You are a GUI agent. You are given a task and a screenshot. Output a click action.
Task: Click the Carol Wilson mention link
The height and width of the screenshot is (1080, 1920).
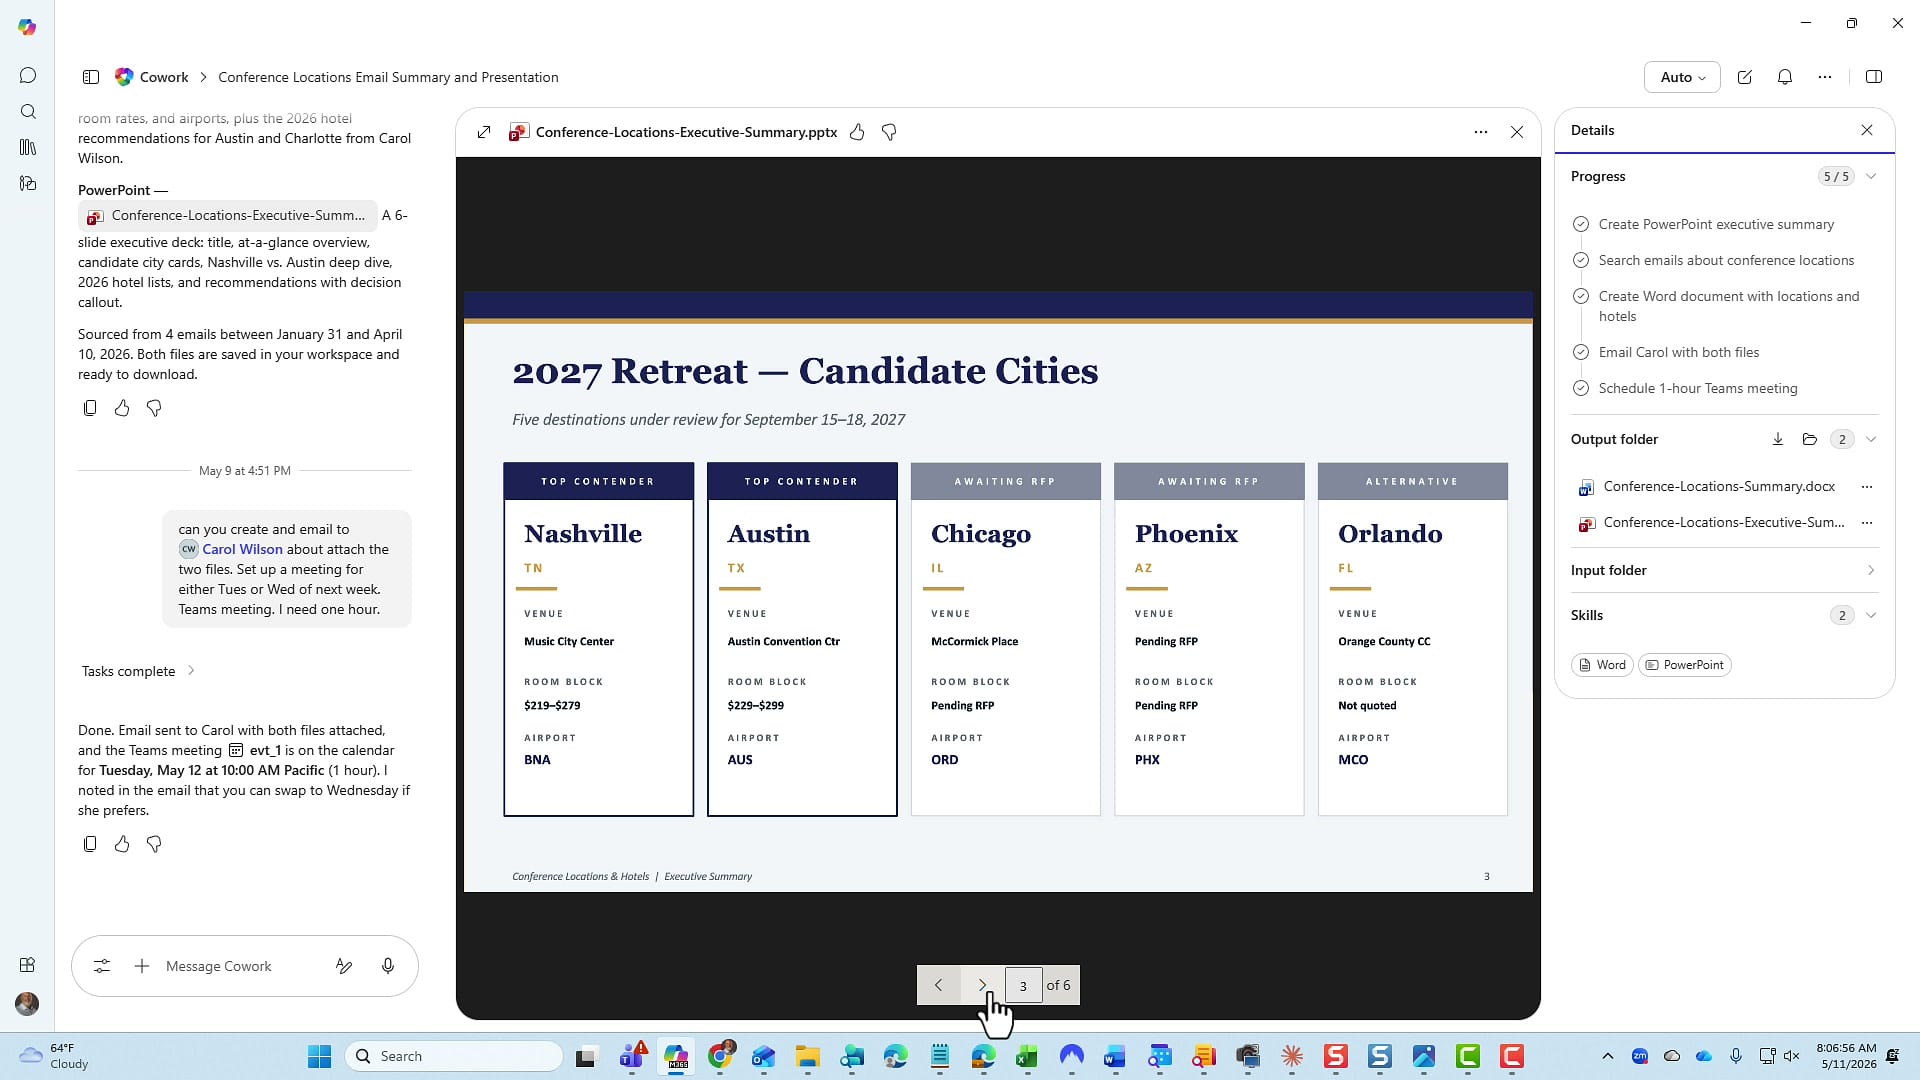[242, 549]
